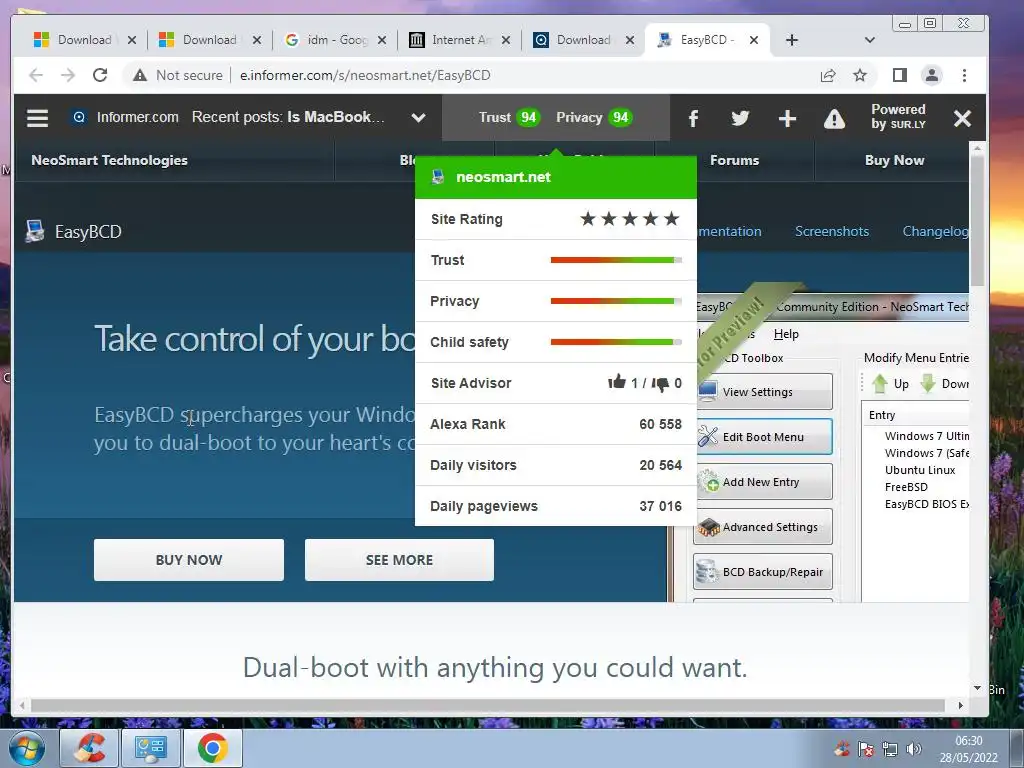This screenshot has width=1024, height=768.
Task: Click Chrome icon in taskbar
Action: (213, 748)
